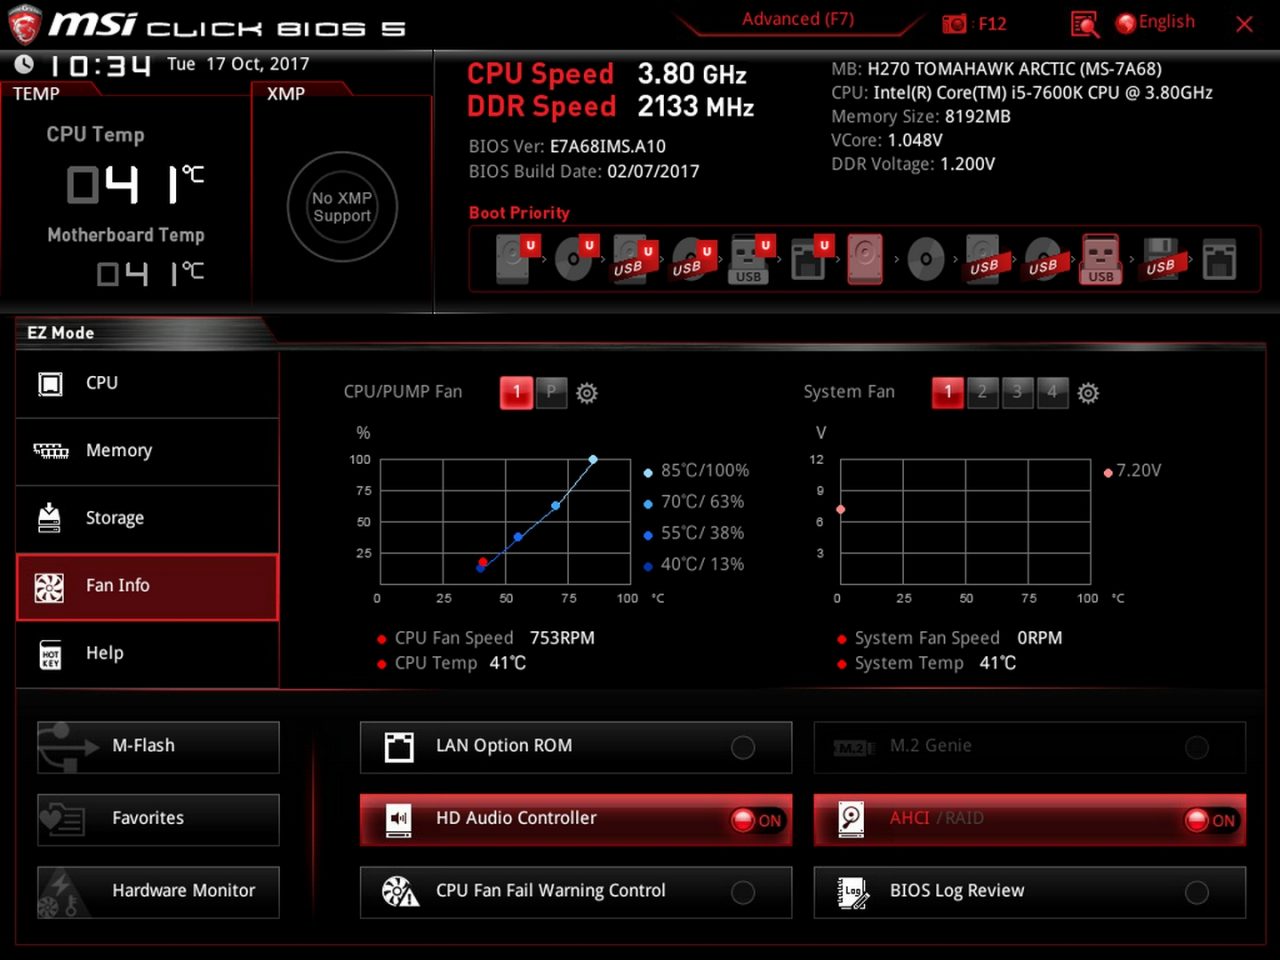Screen dimensions: 1280x960
Task: Open Hardware Monitor
Action: (158, 892)
